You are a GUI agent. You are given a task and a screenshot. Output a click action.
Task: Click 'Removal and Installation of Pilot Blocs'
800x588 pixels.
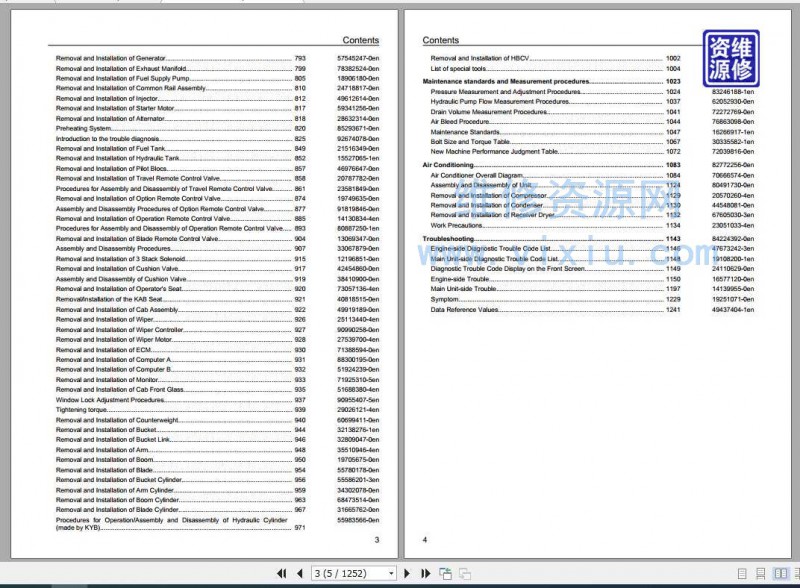(111, 168)
